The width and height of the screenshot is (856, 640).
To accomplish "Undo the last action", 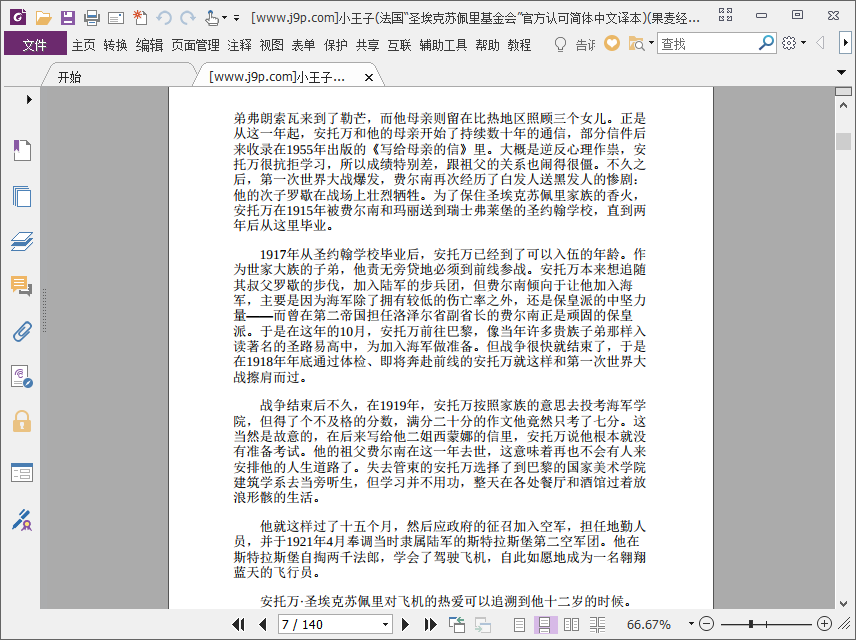I will (x=164, y=18).
